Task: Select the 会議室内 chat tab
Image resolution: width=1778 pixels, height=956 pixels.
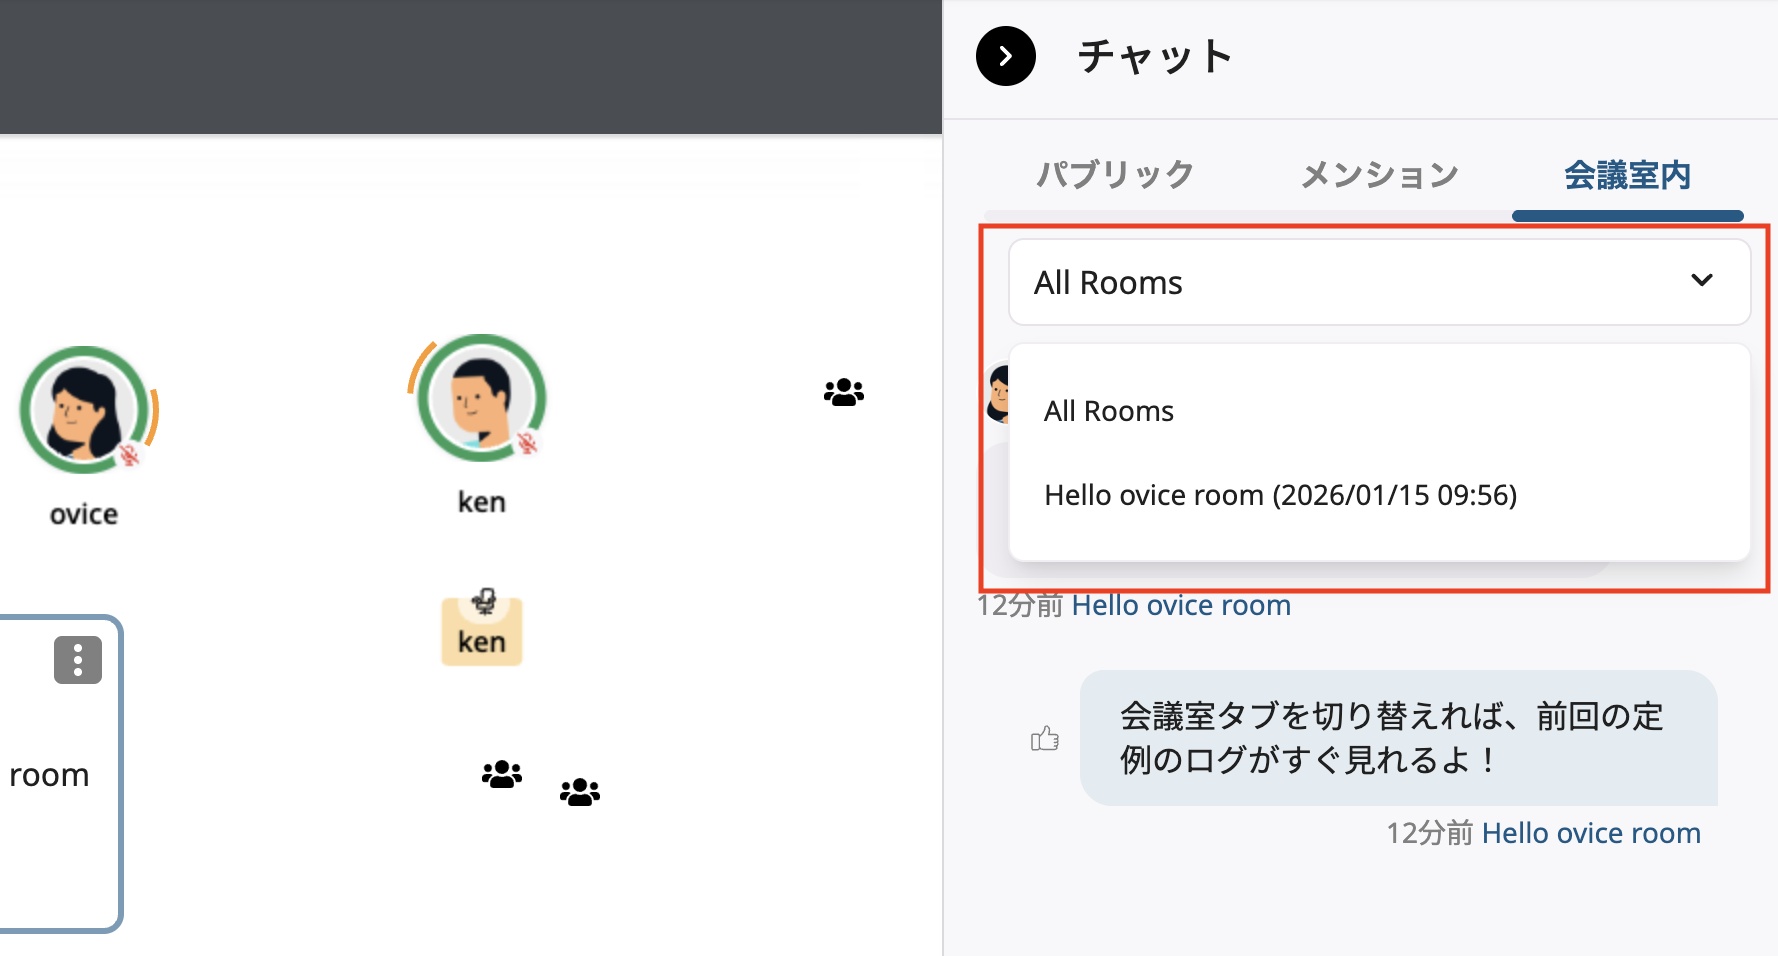Action: tap(1627, 174)
